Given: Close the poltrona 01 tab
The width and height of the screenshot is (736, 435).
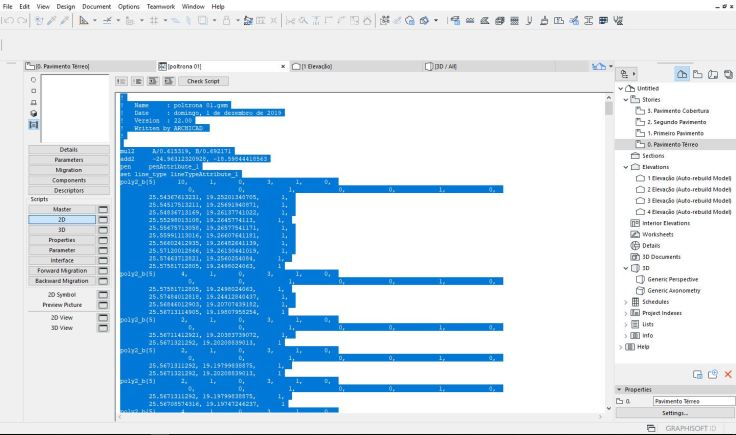Looking at the screenshot, I should [283, 67].
